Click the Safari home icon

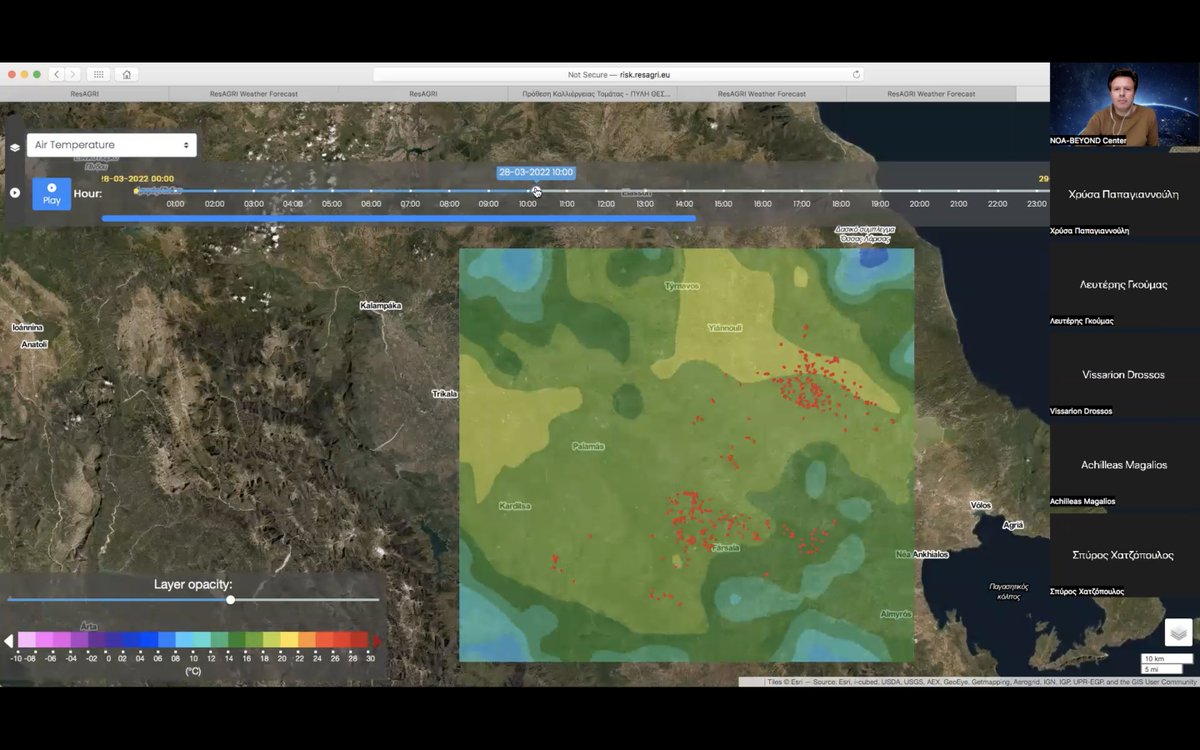(127, 74)
